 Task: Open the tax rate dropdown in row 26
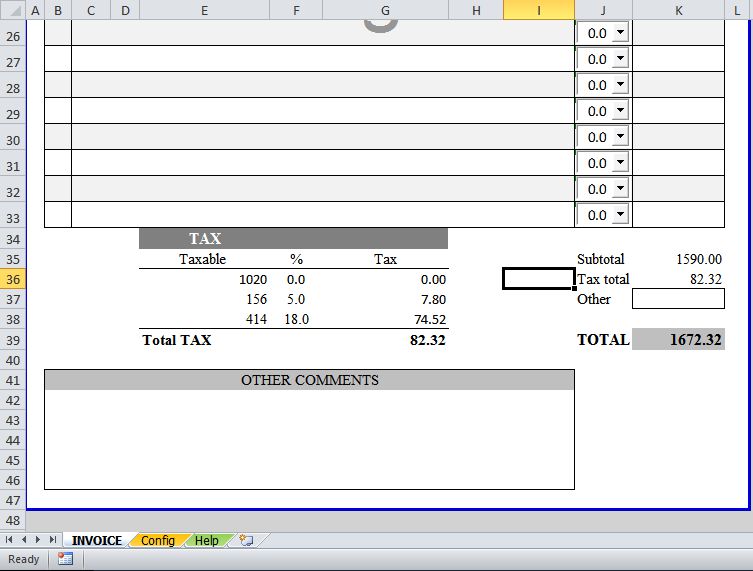(x=620, y=33)
